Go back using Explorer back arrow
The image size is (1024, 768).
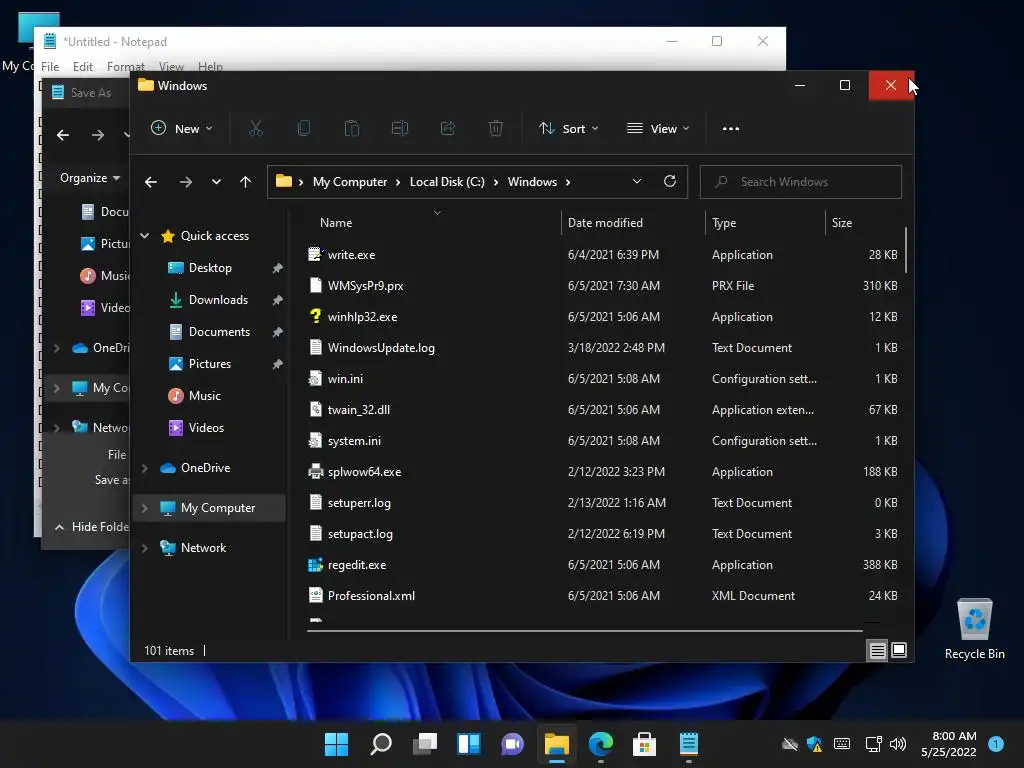pyautogui.click(x=151, y=182)
